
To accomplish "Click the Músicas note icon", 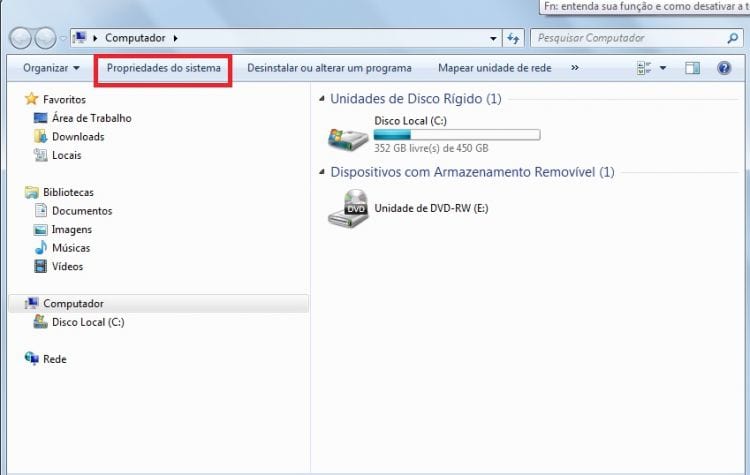I will click(x=41, y=247).
